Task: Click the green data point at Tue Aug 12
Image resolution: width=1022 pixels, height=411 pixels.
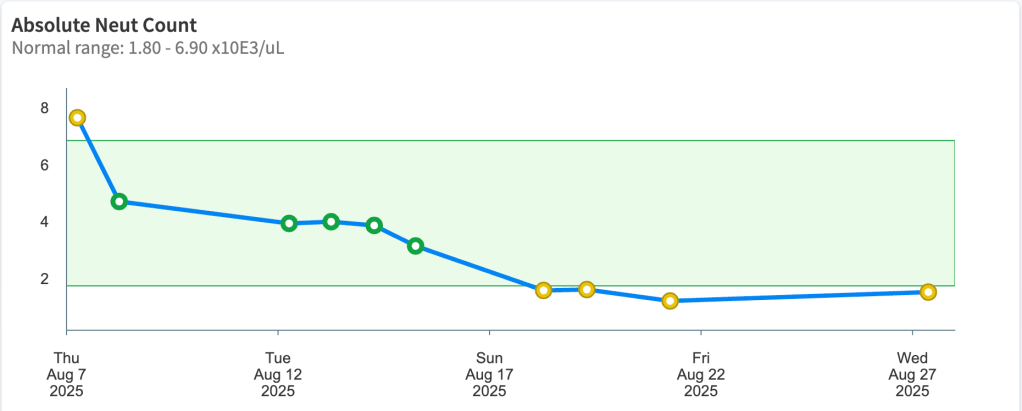Action: tap(289, 223)
